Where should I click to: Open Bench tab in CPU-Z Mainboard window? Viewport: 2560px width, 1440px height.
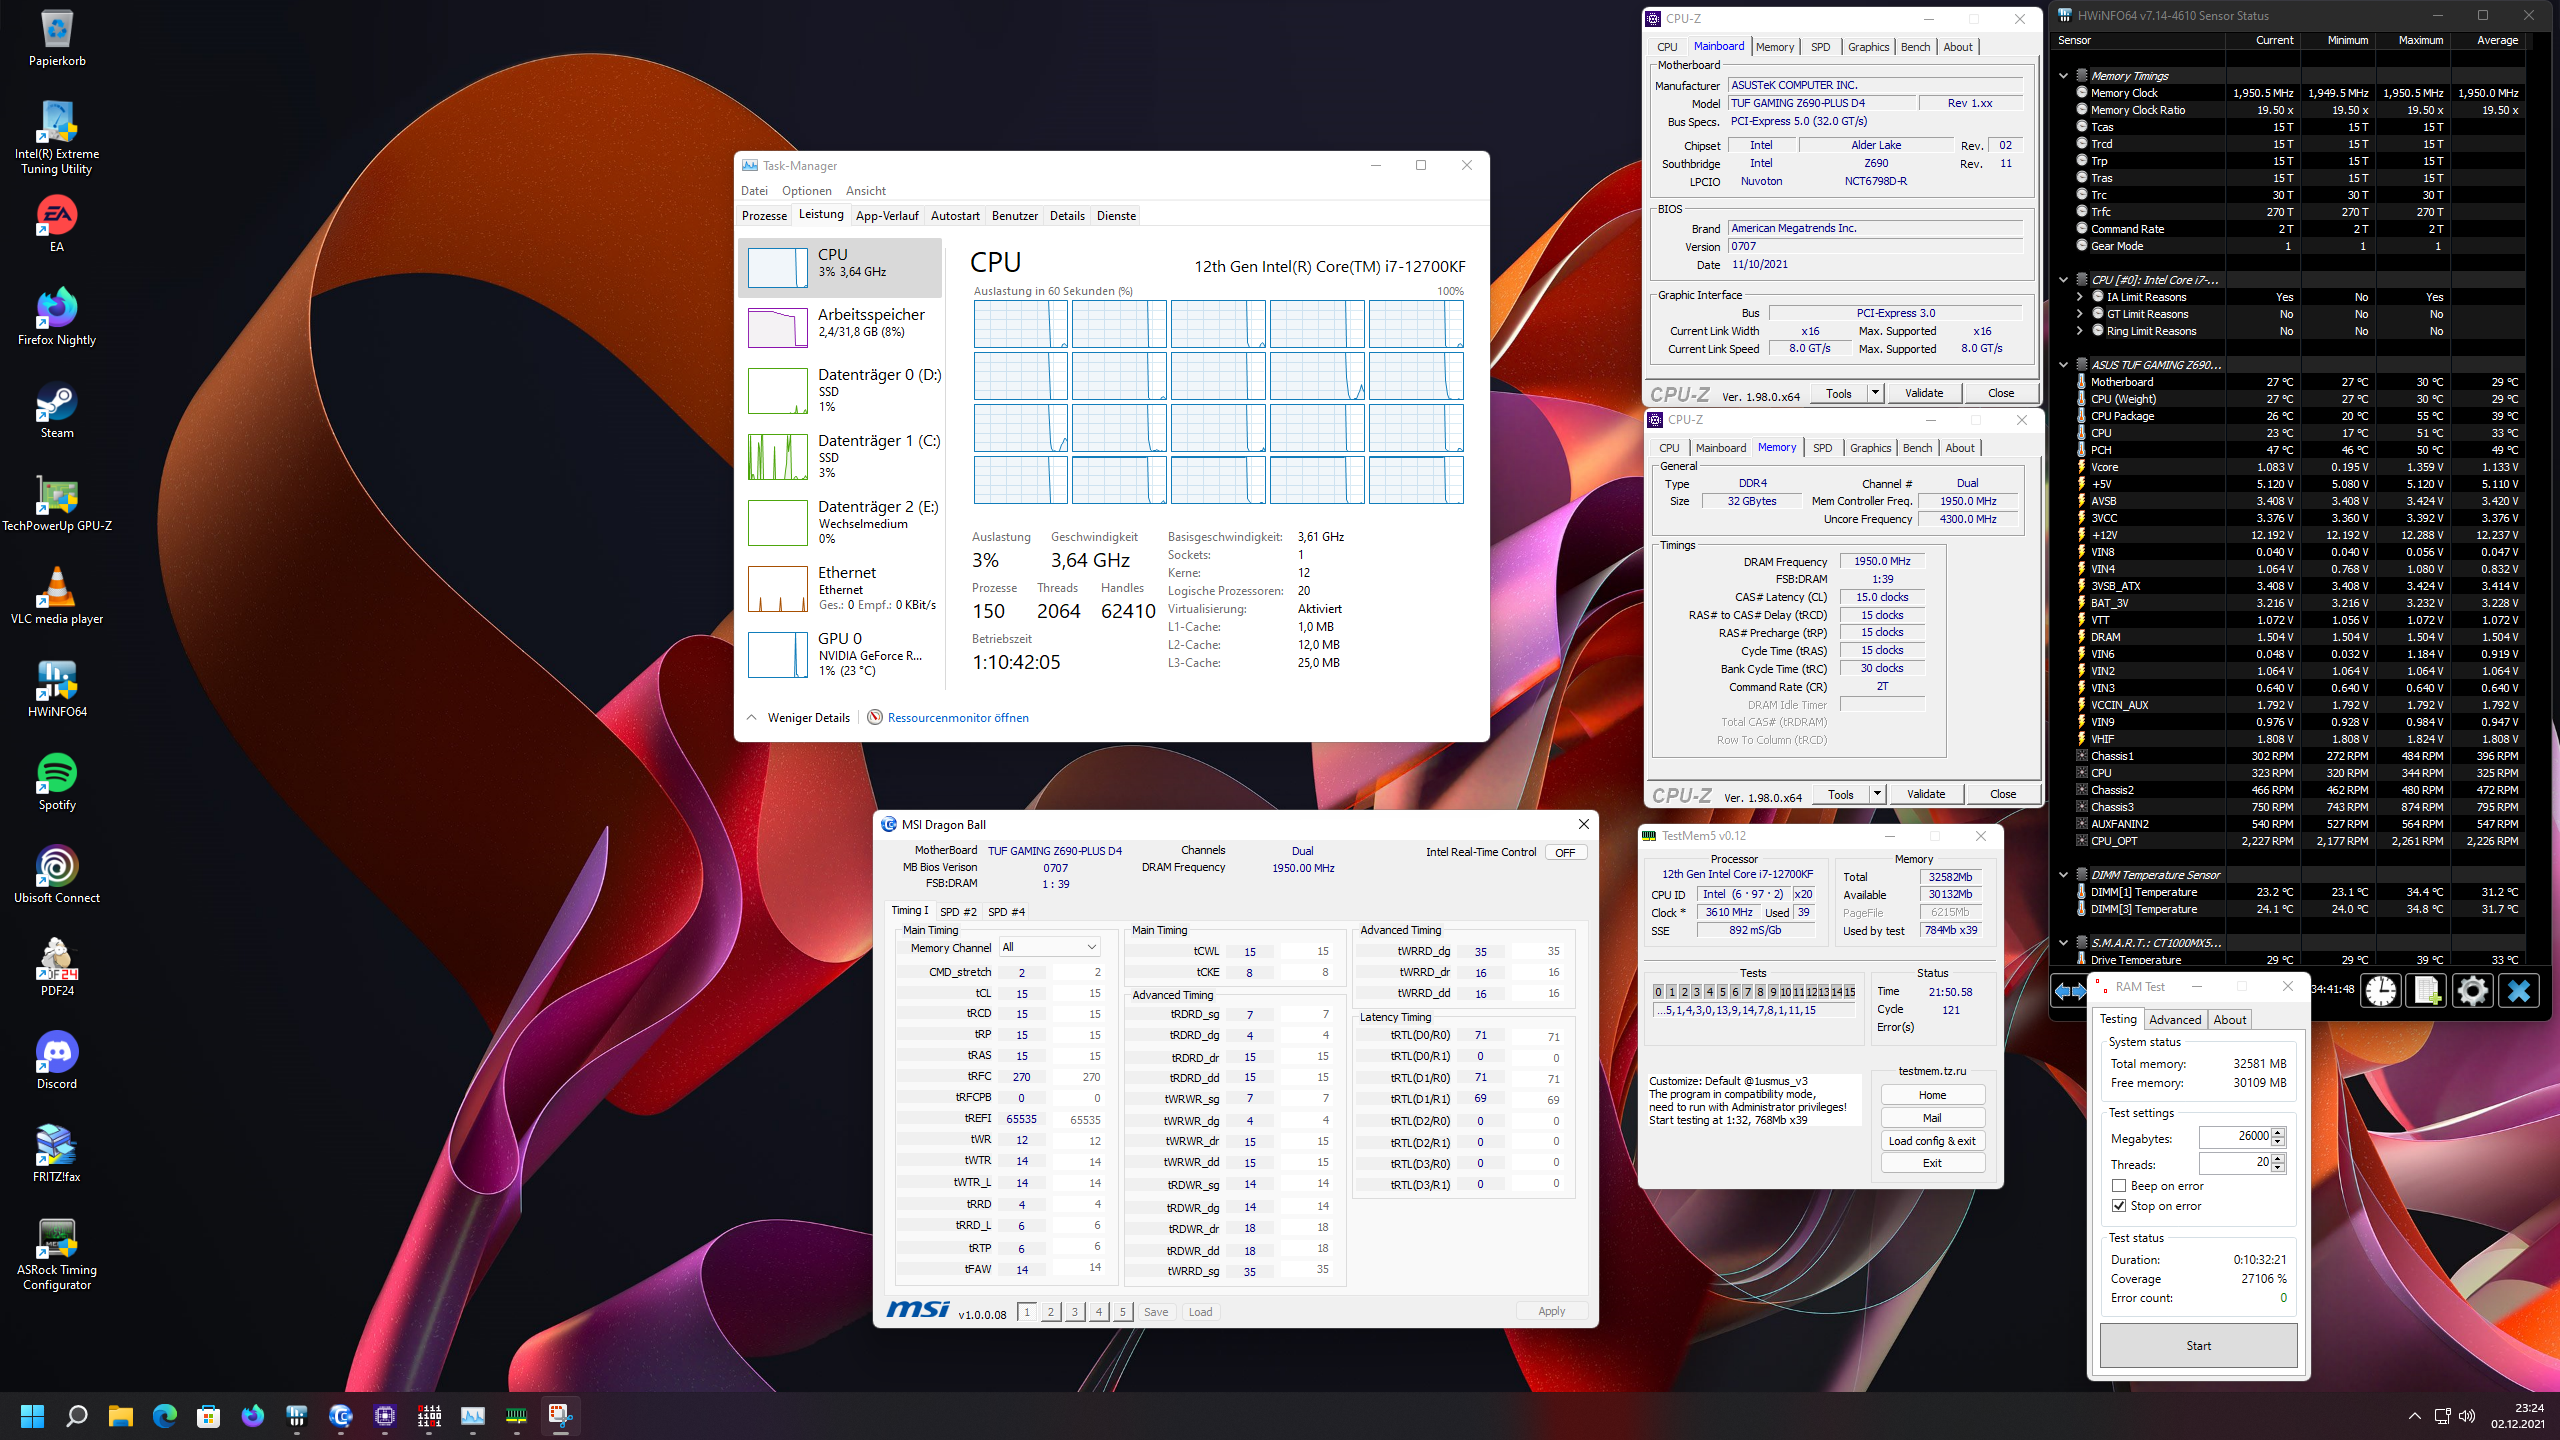pyautogui.click(x=1915, y=47)
